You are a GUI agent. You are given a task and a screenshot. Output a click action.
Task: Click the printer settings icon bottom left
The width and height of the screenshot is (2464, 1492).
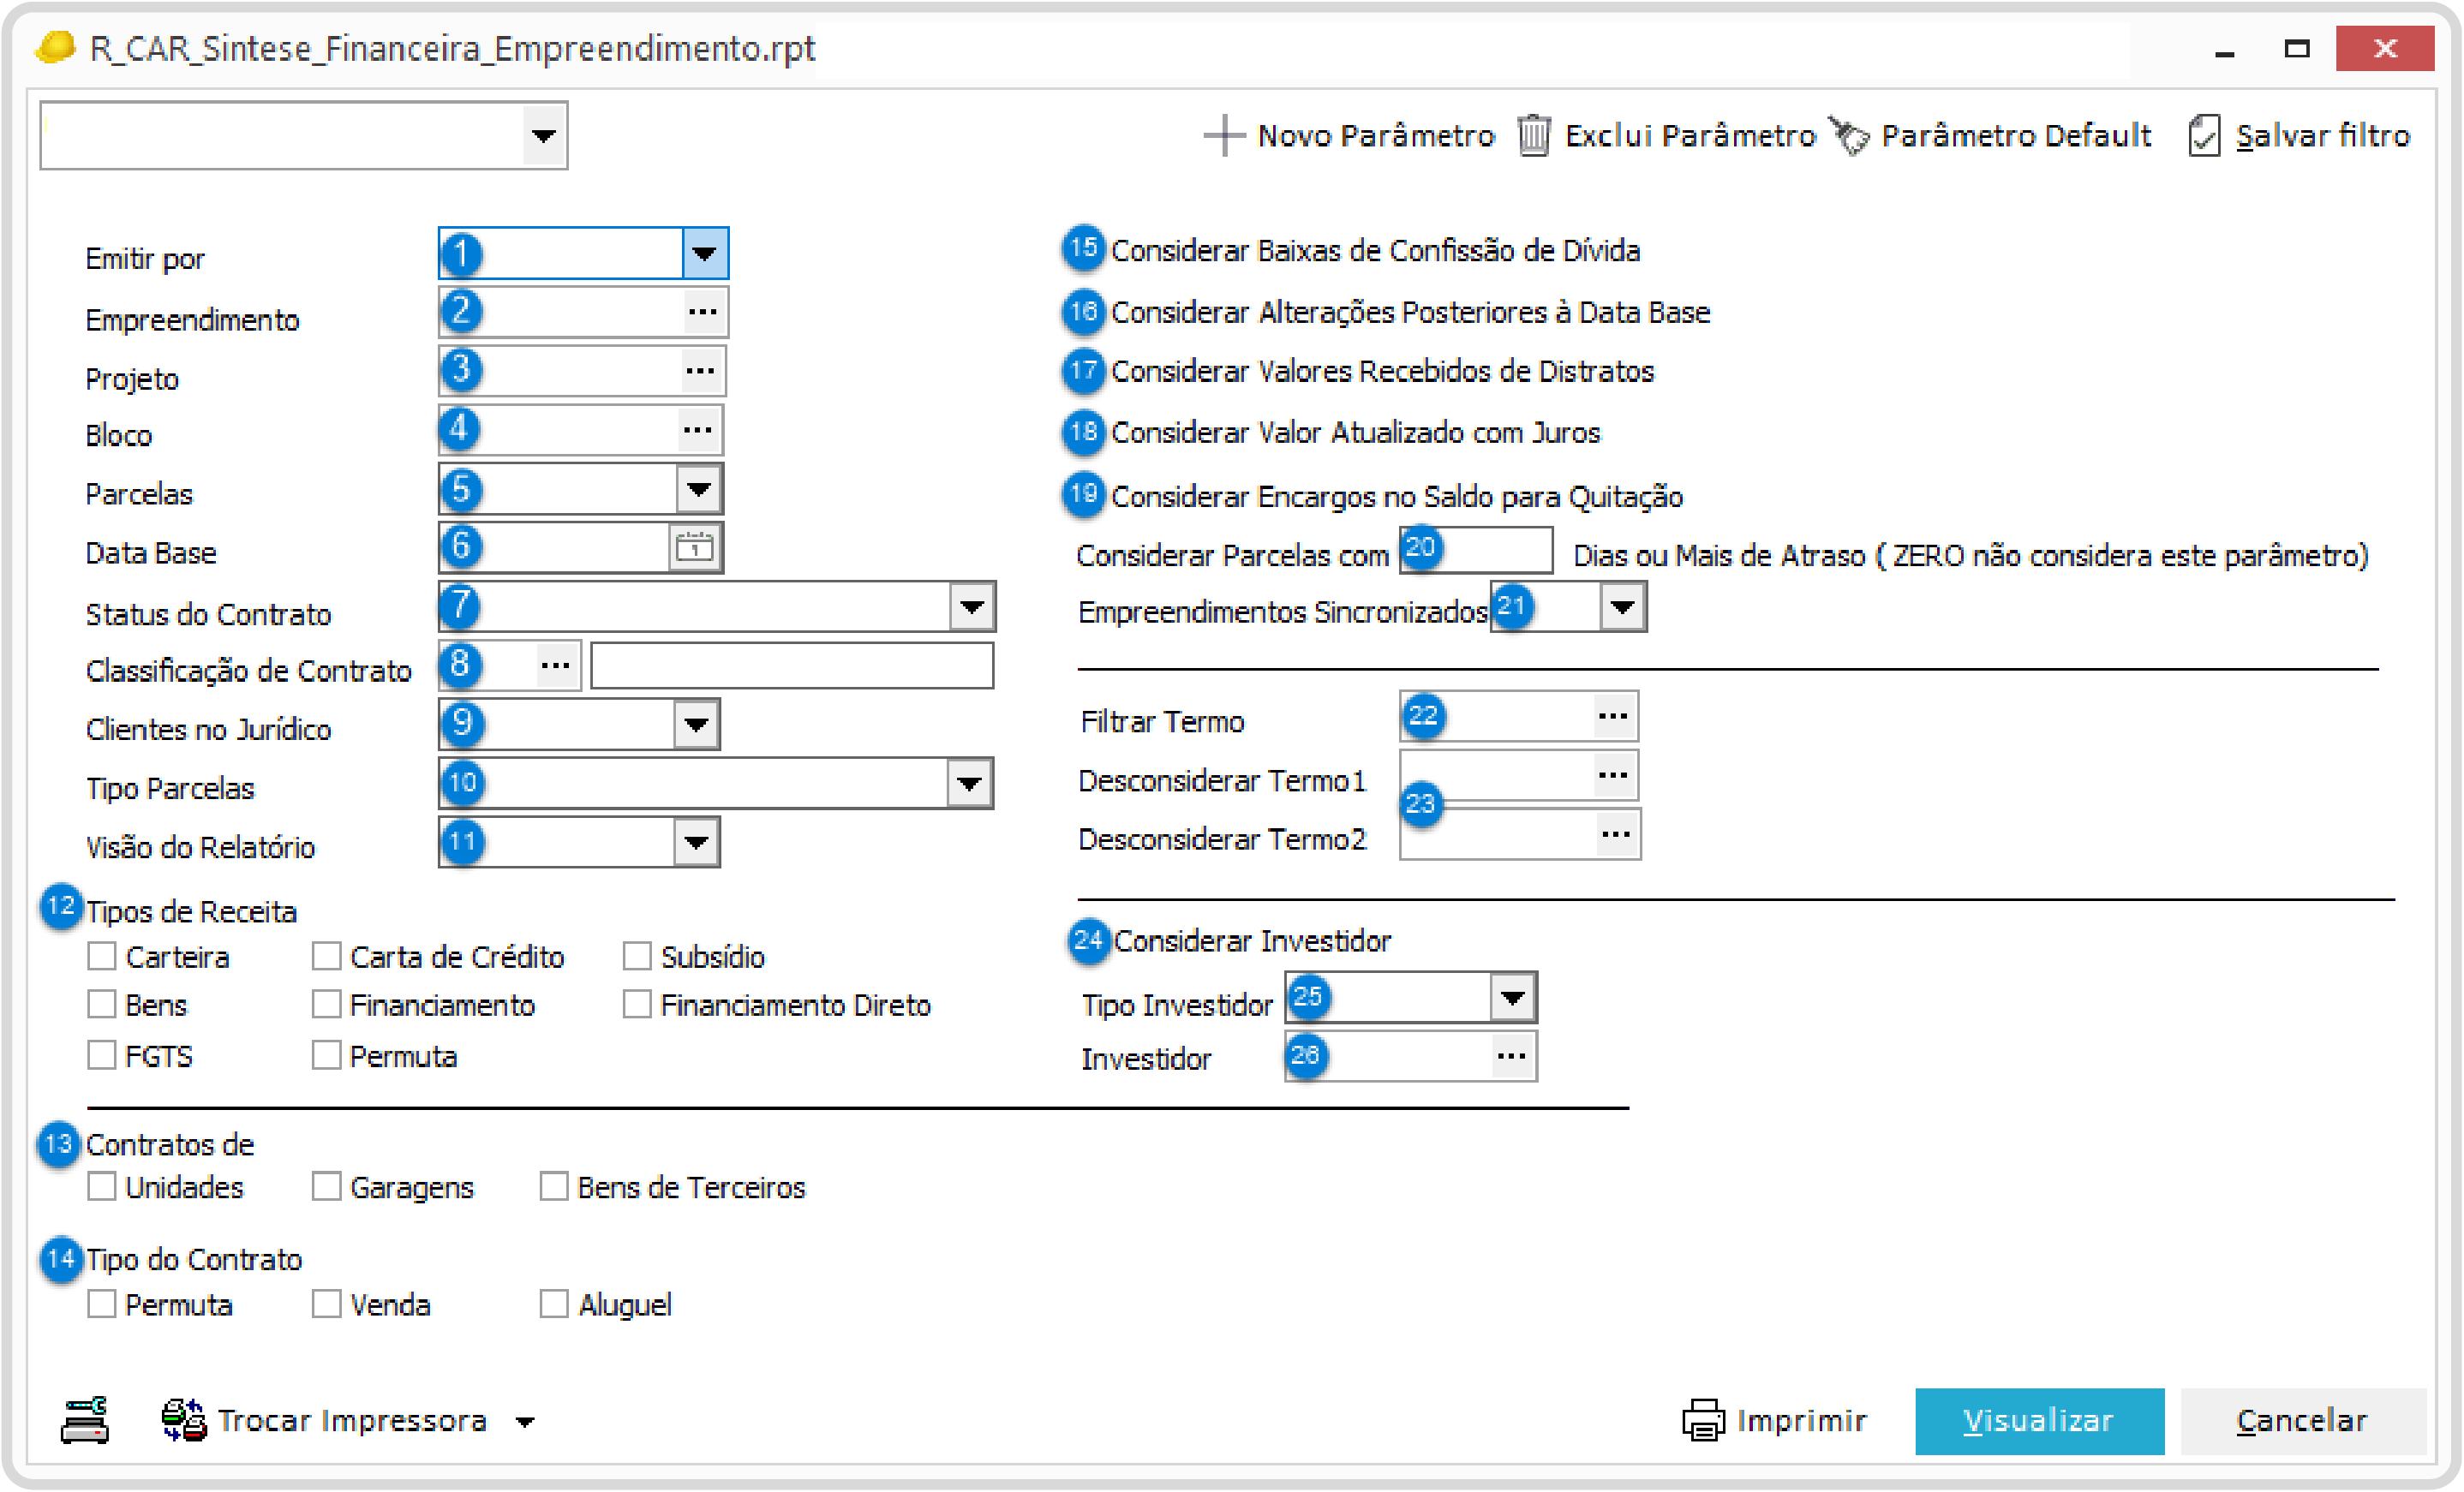pos(85,1420)
